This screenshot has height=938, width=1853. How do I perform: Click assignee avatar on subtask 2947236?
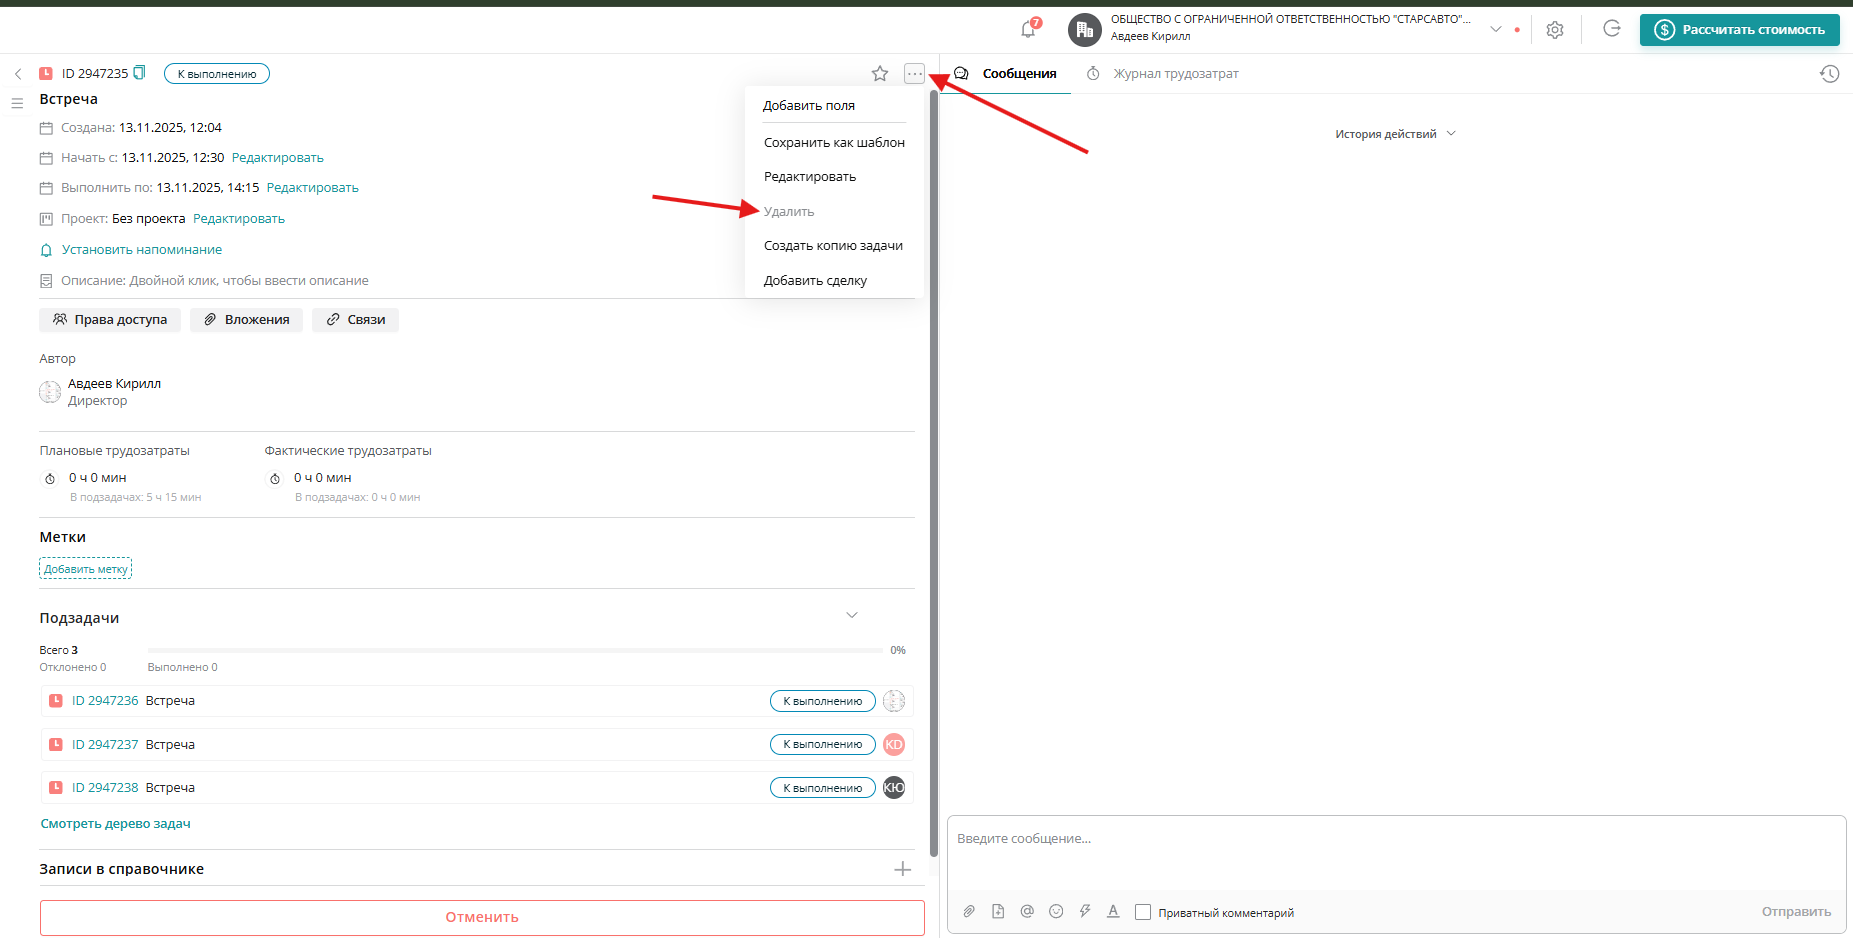click(894, 701)
